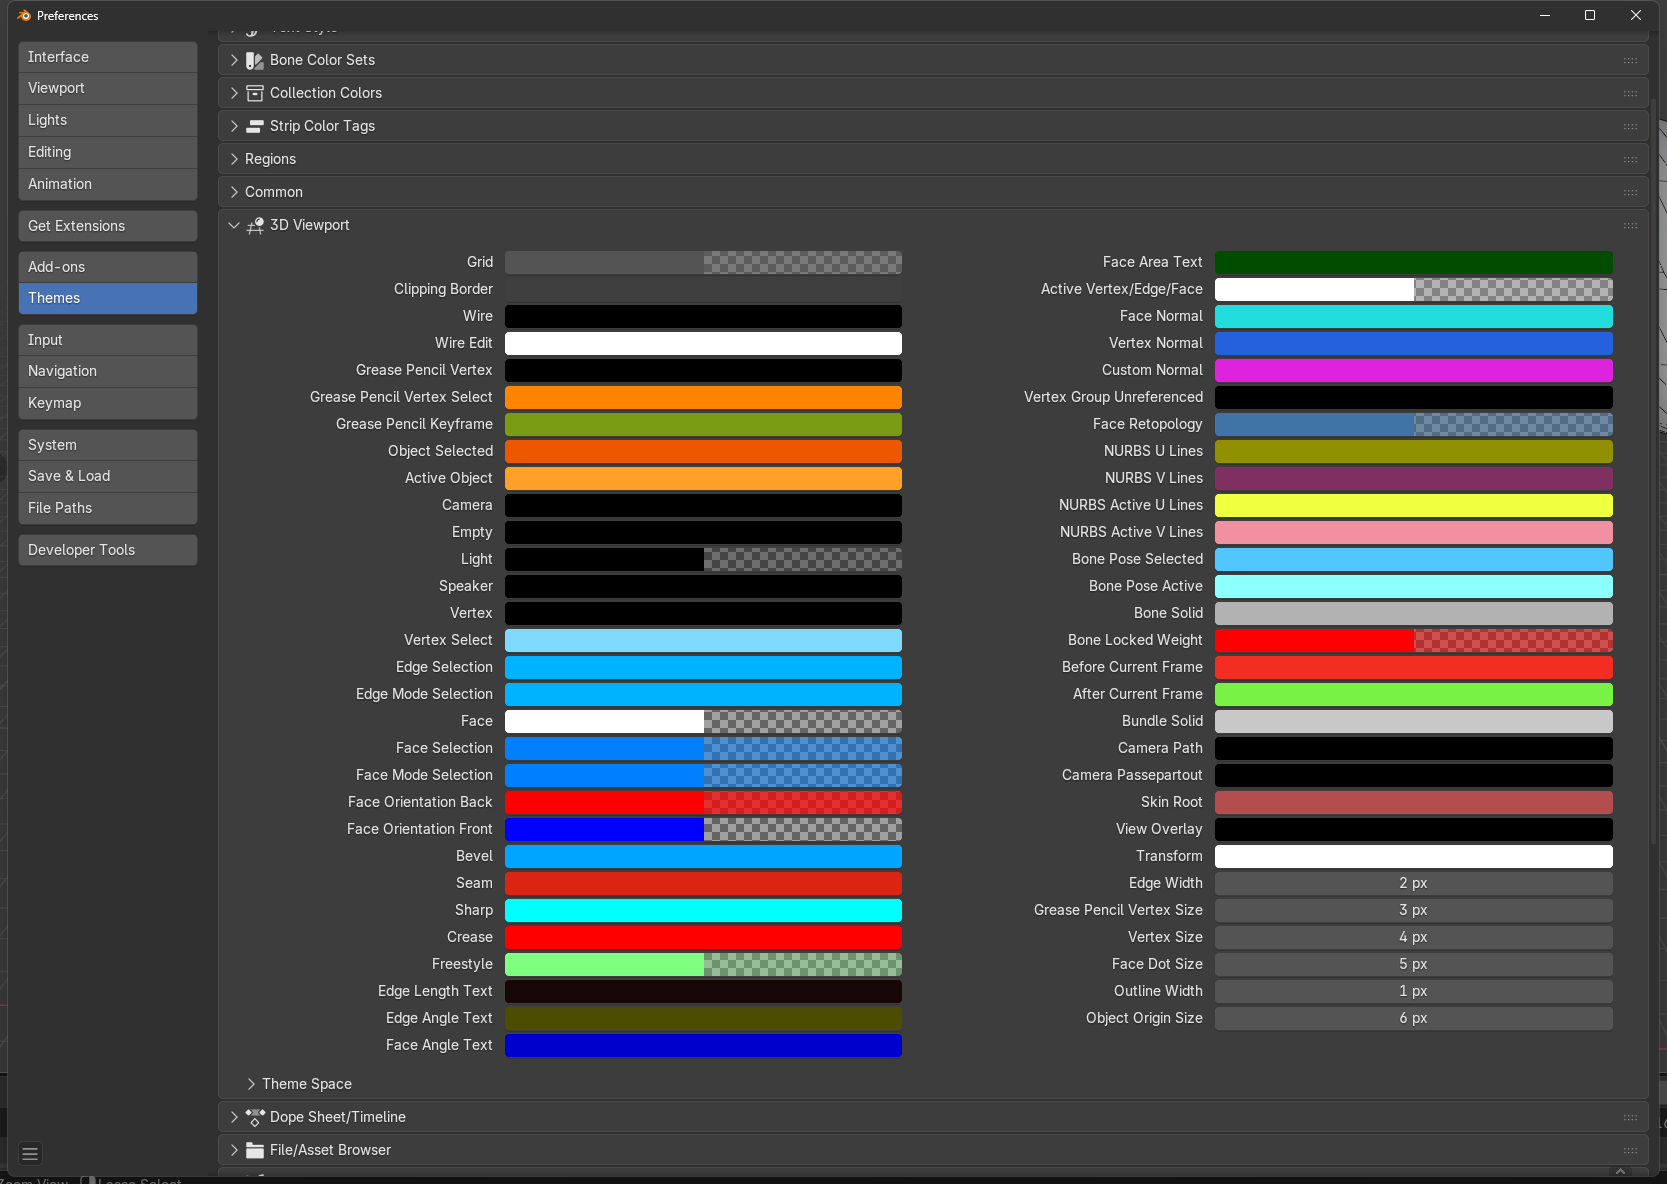Click the Vertex Size value field
The height and width of the screenshot is (1184, 1667).
[1413, 937]
